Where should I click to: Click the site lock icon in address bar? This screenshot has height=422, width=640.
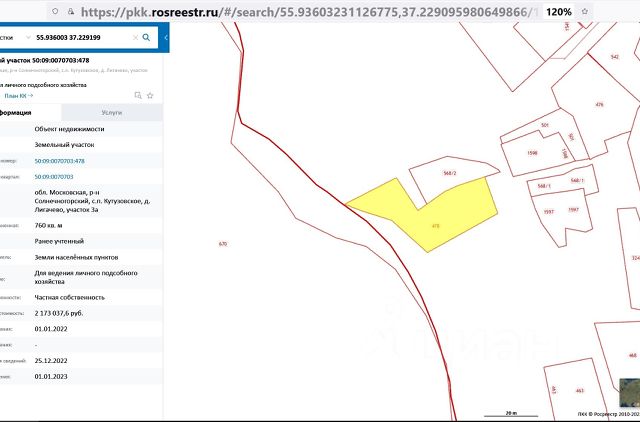point(71,12)
